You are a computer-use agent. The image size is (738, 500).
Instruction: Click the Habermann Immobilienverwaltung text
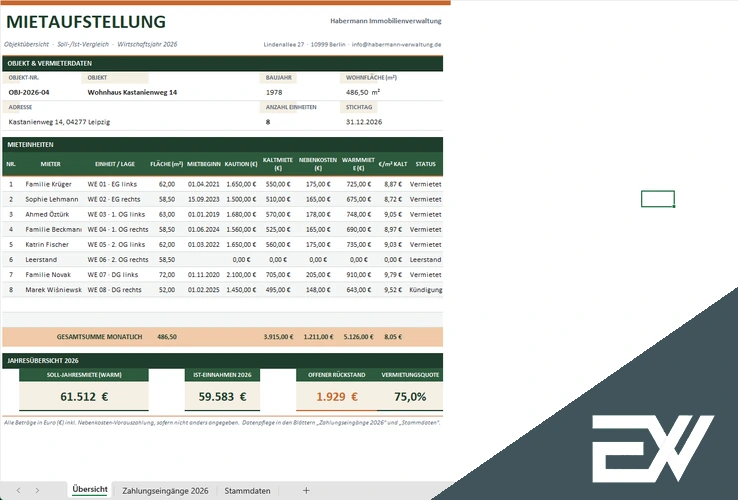[385, 21]
